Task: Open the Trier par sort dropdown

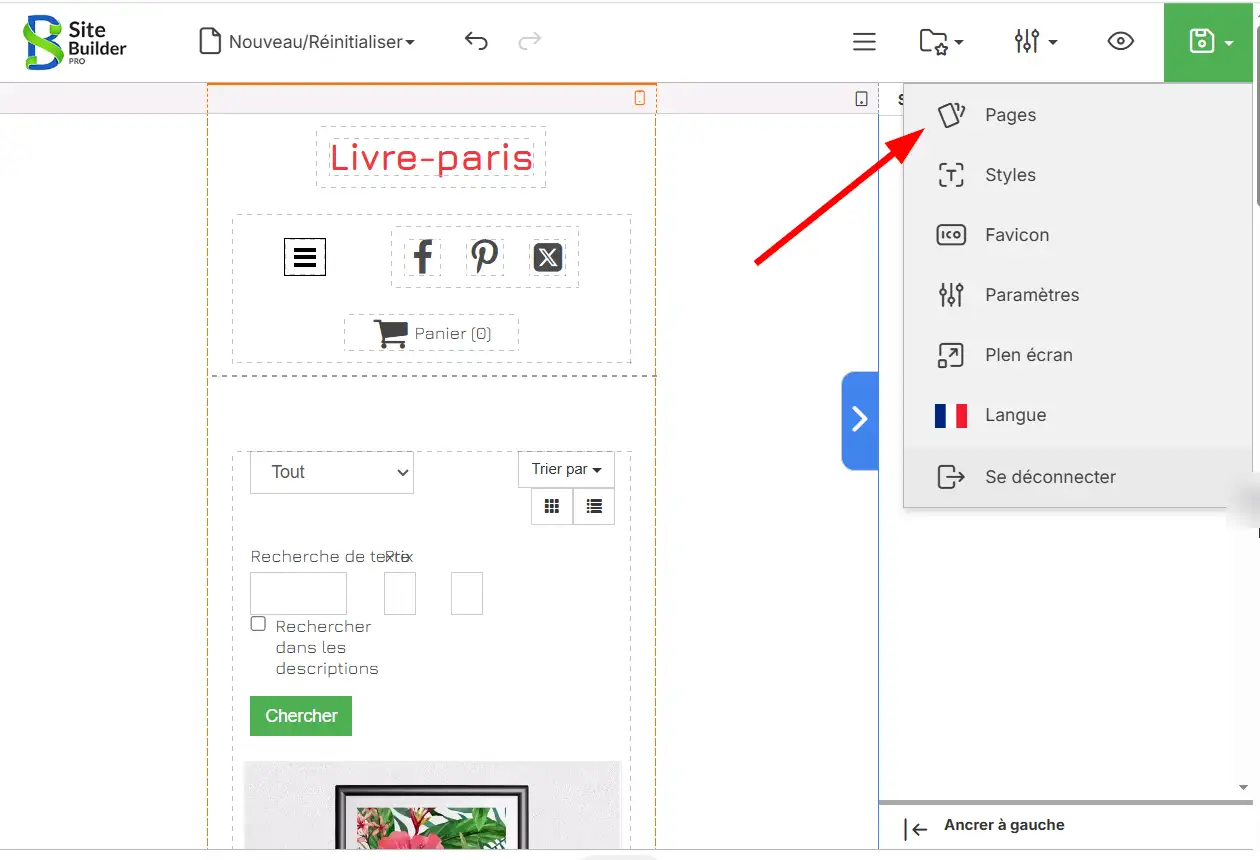Action: [566, 470]
